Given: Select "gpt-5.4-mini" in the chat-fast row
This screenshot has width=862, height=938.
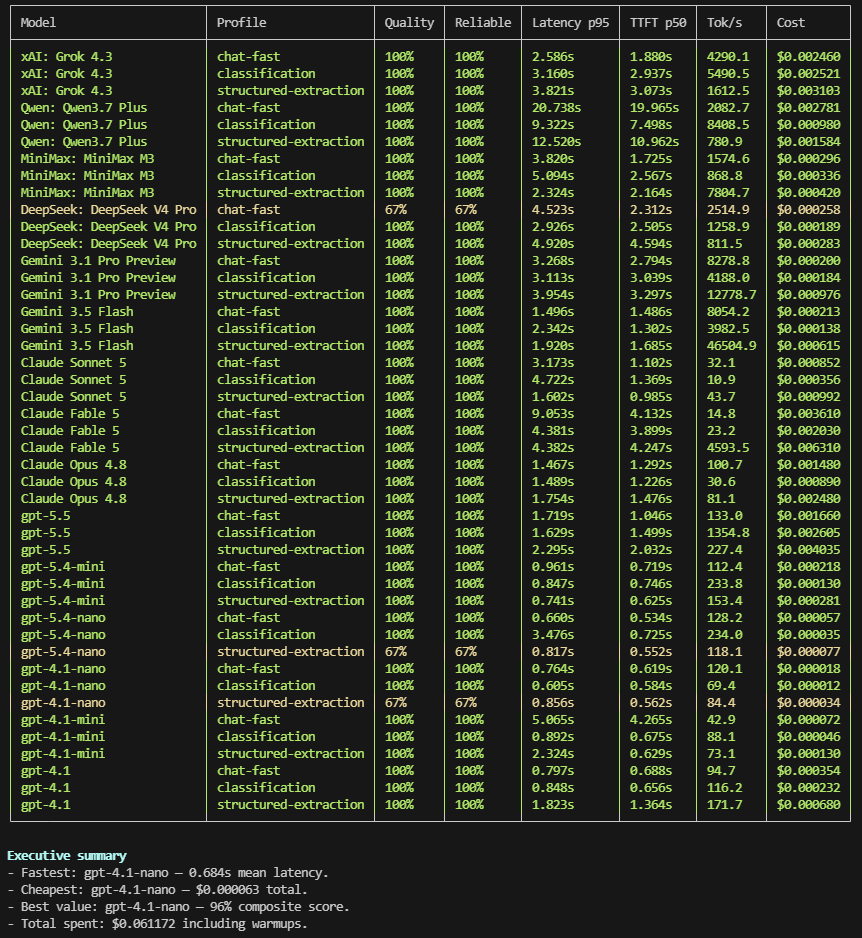Looking at the screenshot, I should pos(63,567).
